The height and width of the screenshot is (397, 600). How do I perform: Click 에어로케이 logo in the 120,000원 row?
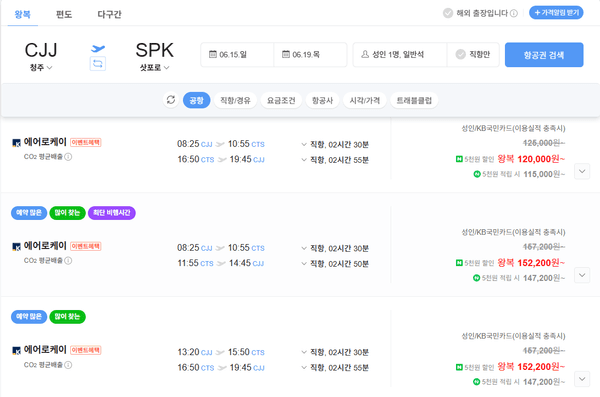pyautogui.click(x=16, y=143)
